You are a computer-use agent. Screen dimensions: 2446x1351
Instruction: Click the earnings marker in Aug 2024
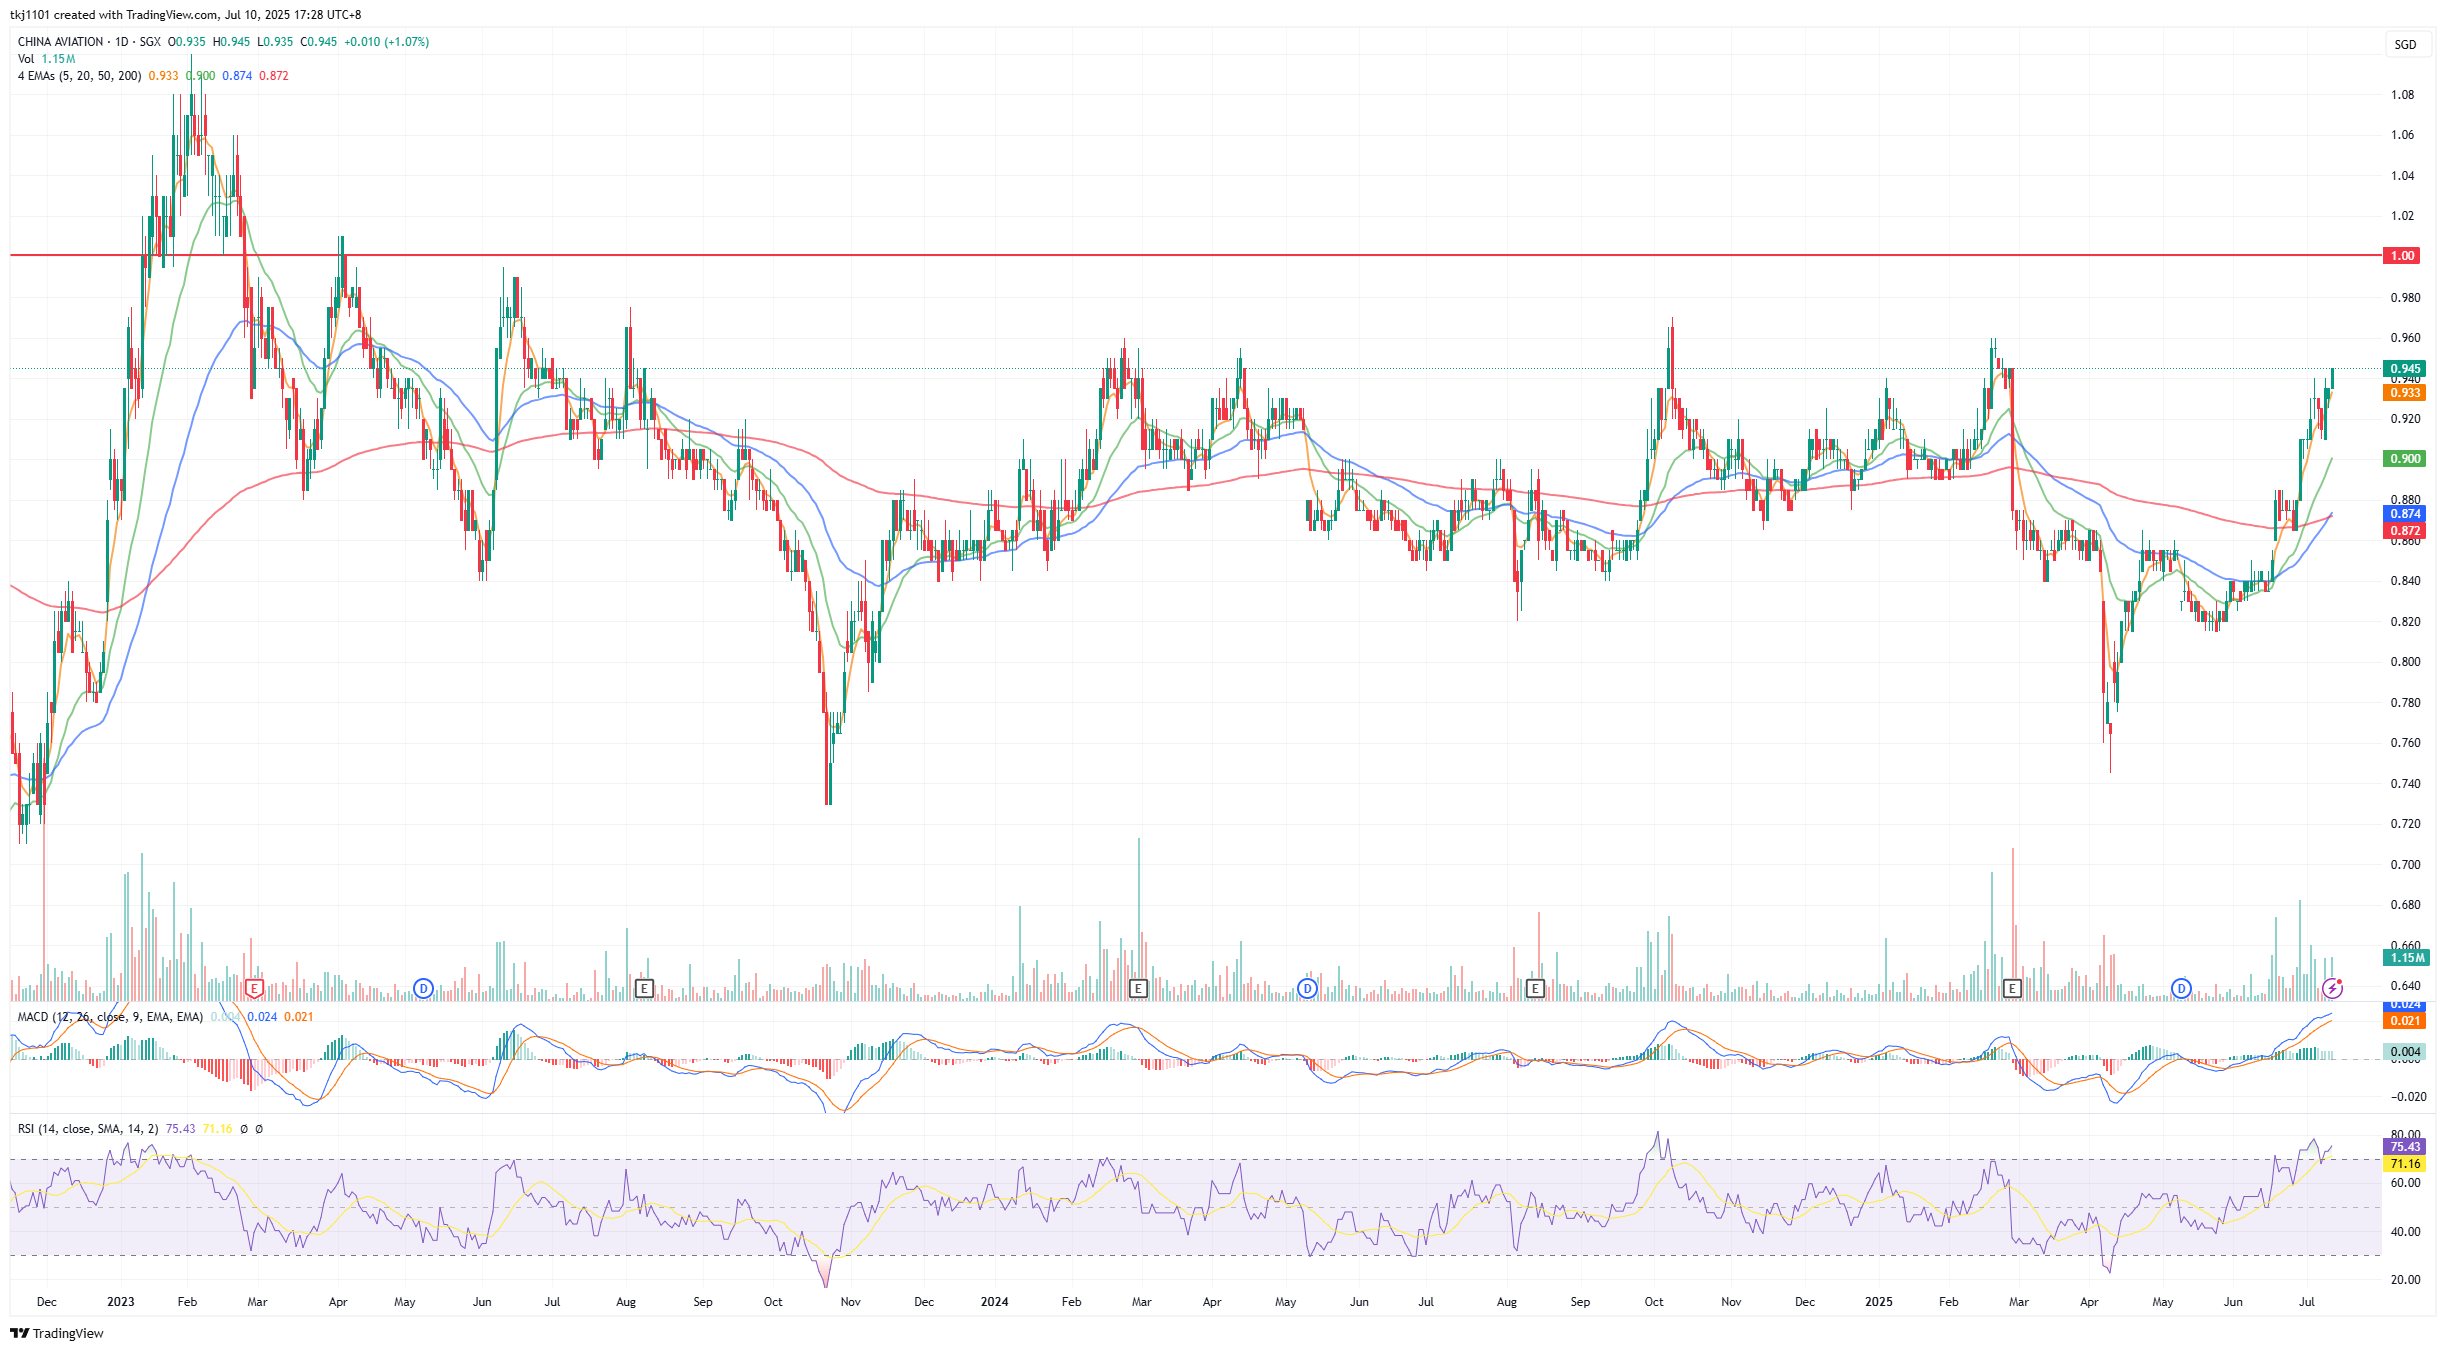click(x=1534, y=989)
